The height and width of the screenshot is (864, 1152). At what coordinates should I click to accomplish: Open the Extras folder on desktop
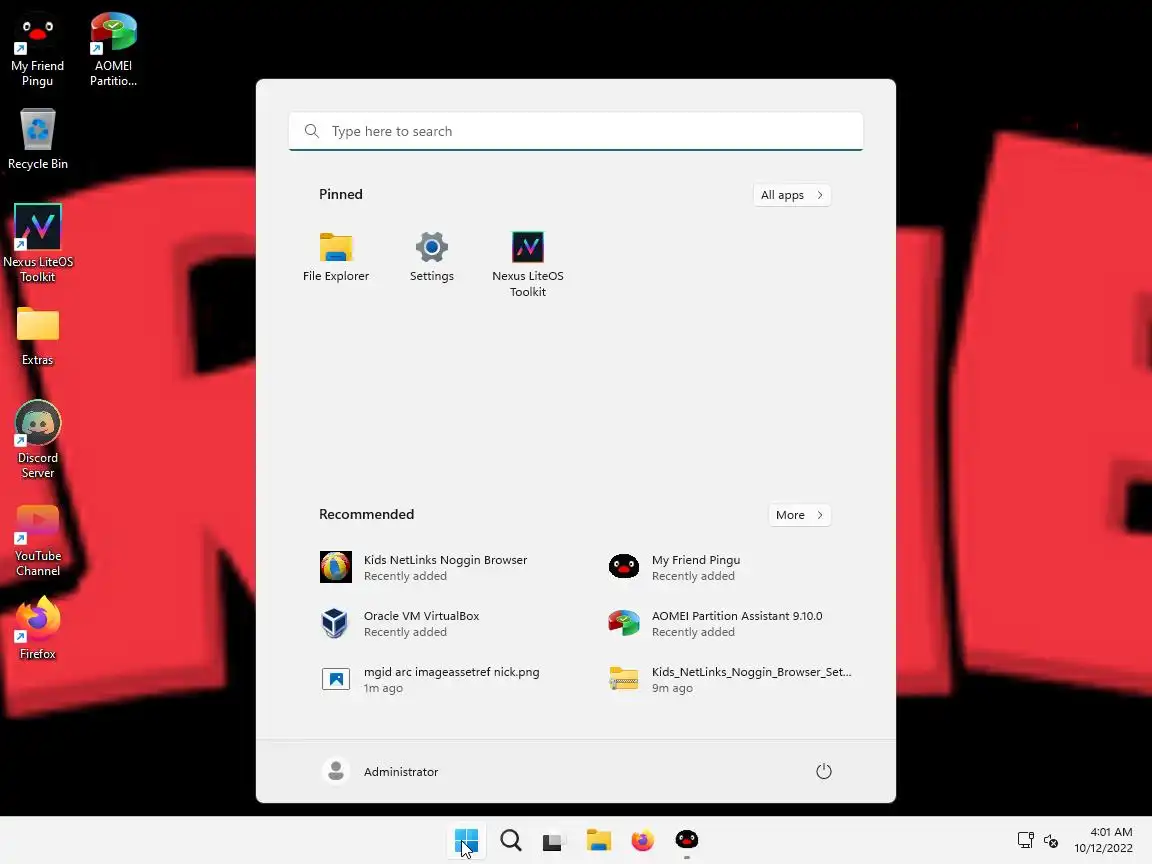[37, 336]
